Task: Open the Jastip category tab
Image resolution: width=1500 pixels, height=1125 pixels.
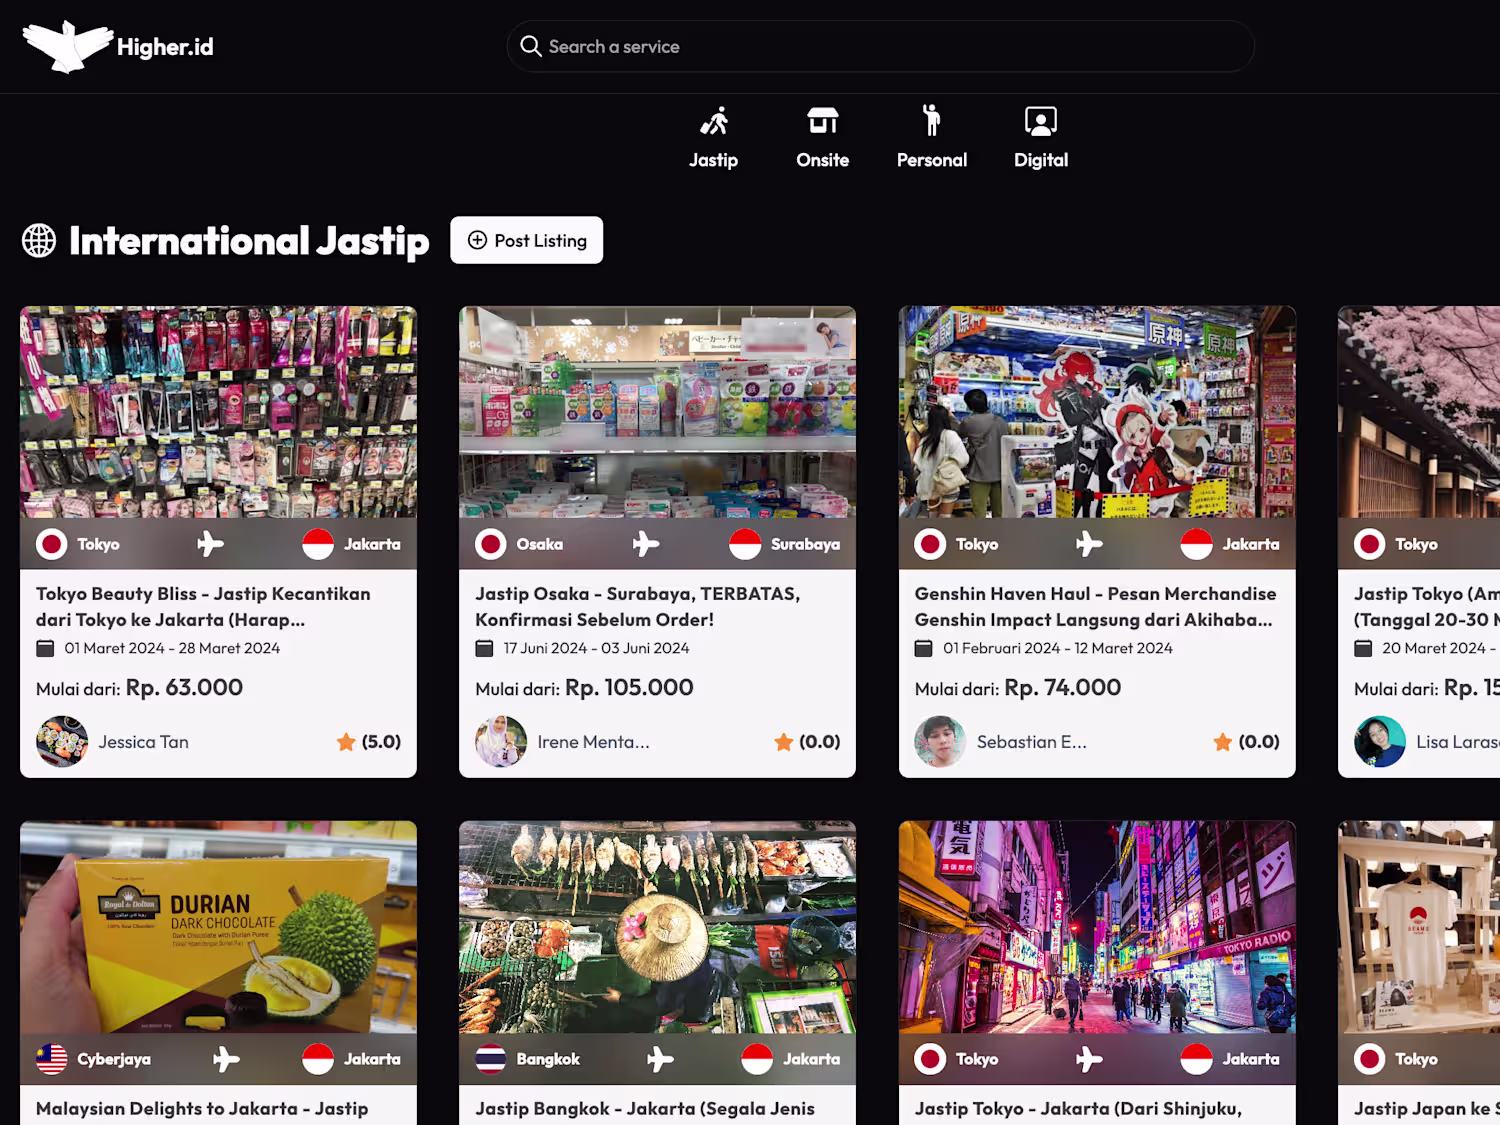Action: 713,137
